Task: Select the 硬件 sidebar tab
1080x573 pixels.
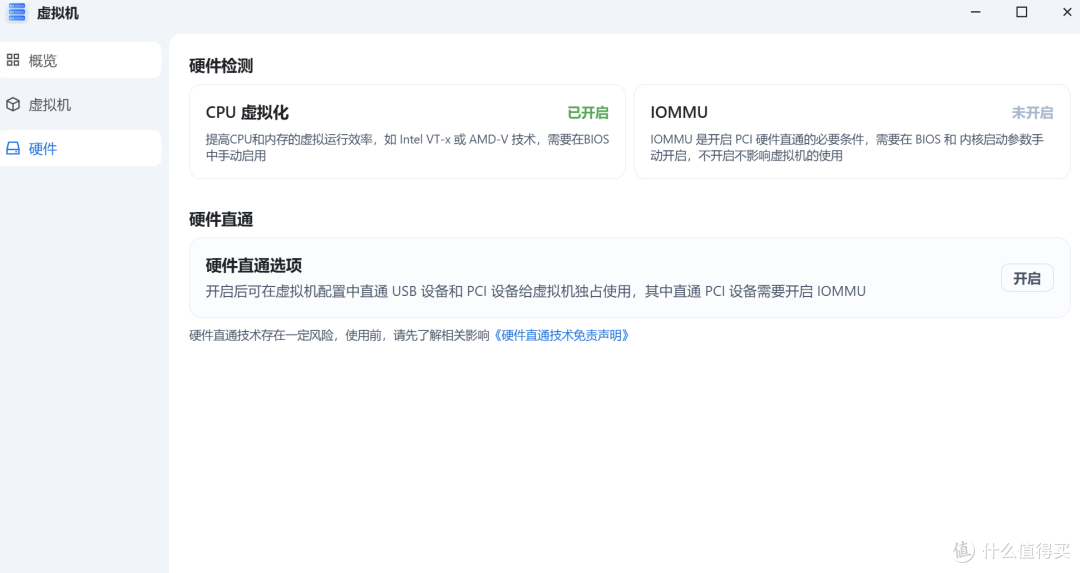Action: pyautogui.click(x=81, y=148)
